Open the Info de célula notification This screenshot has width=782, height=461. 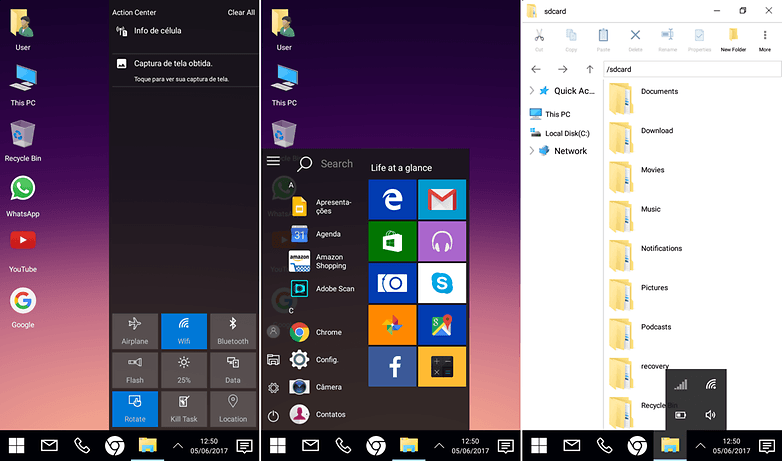tap(185, 31)
